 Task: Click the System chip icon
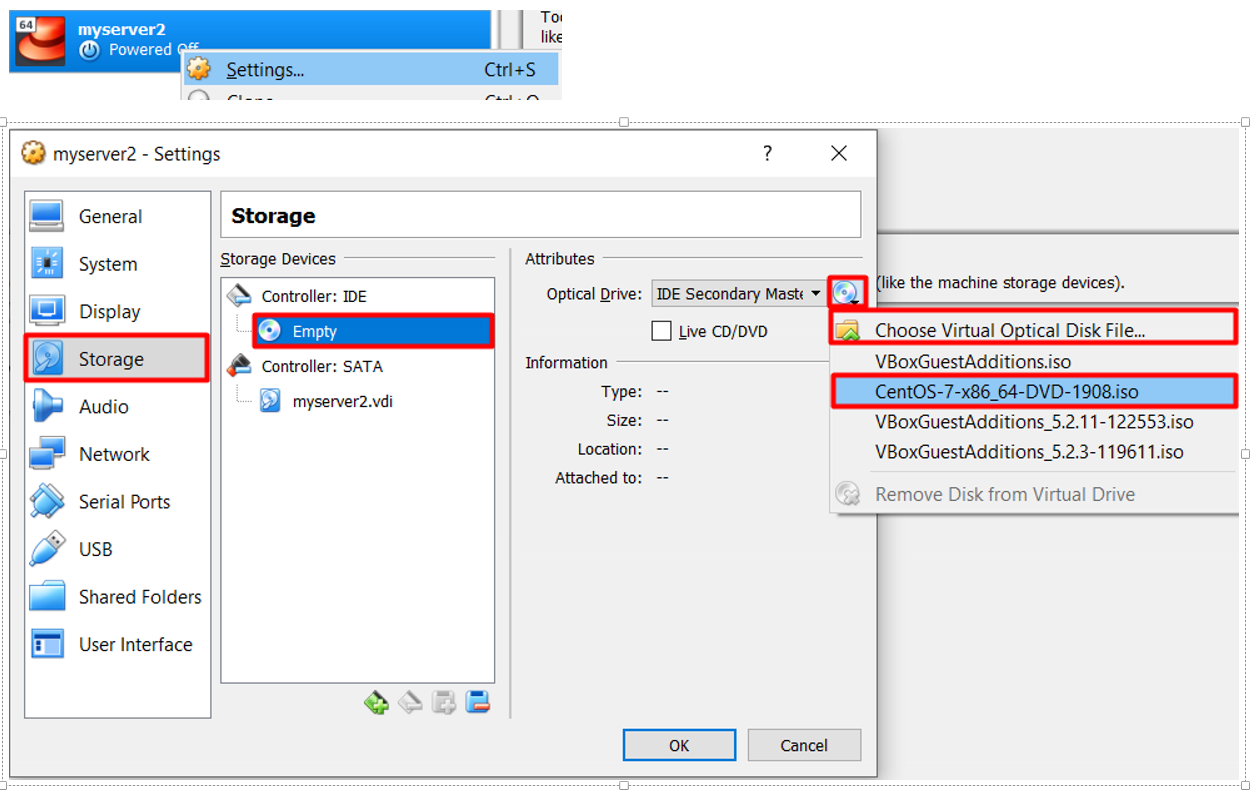pos(47,264)
